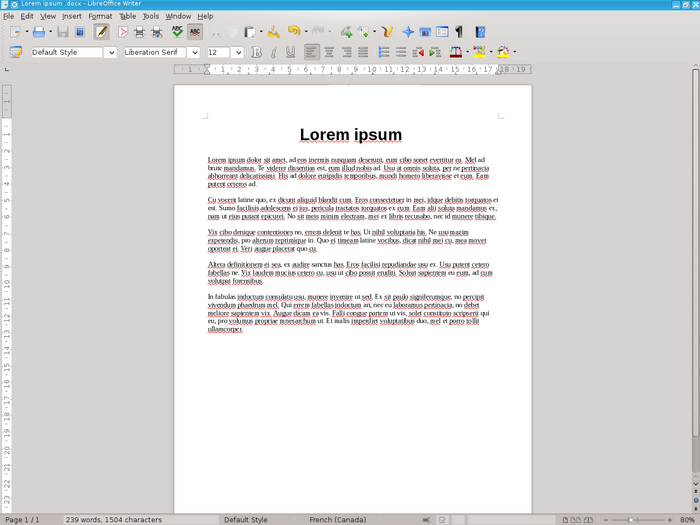Open the Navigator using the star icon
700x525 pixels.
[x=408, y=32]
